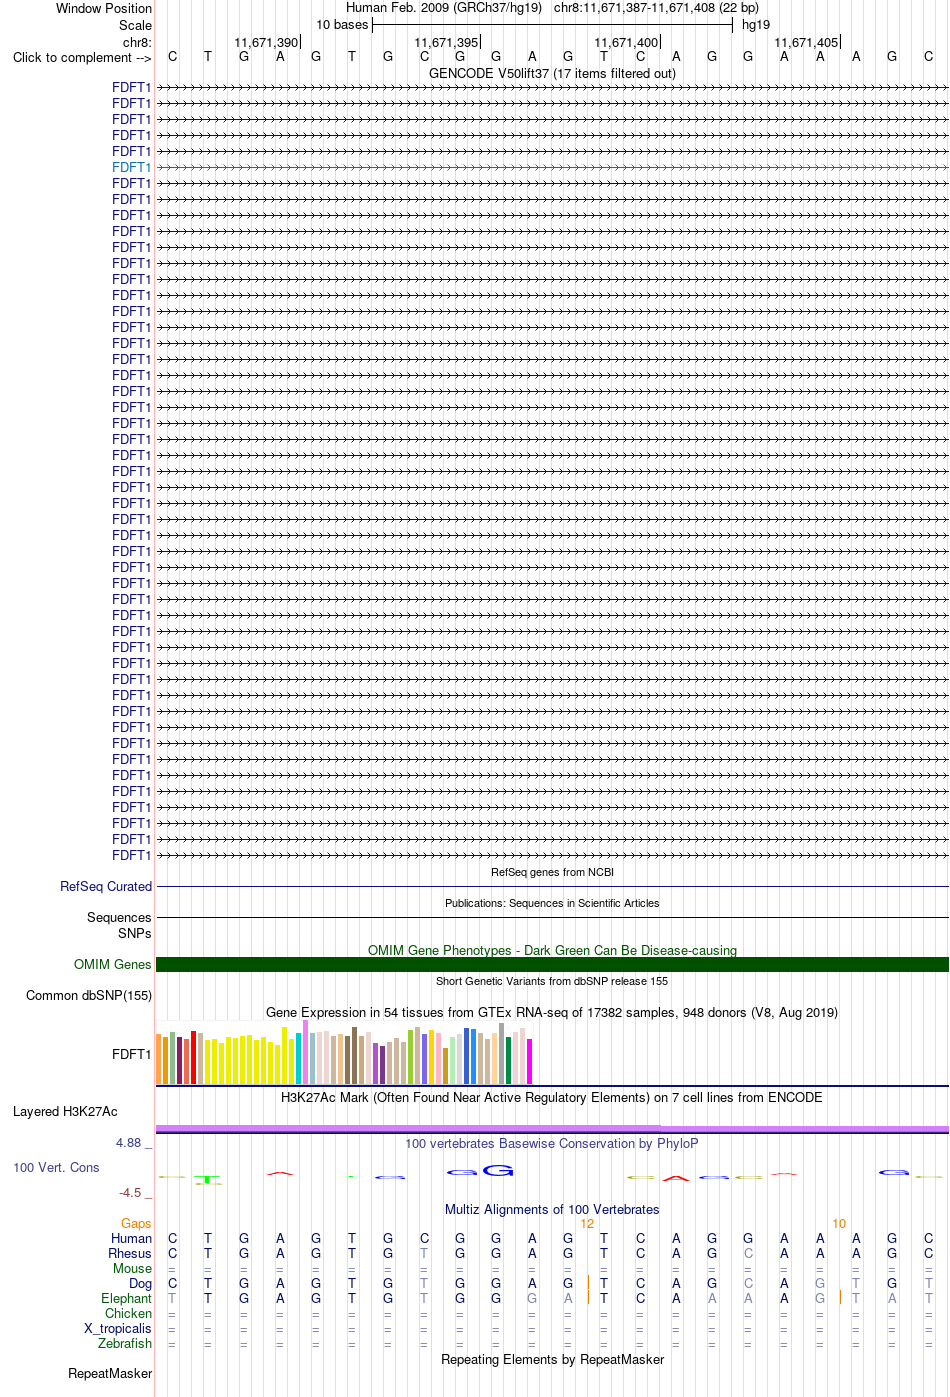Click the 10 bases scale bar
The width and height of the screenshot is (950, 1397).
(552, 25)
